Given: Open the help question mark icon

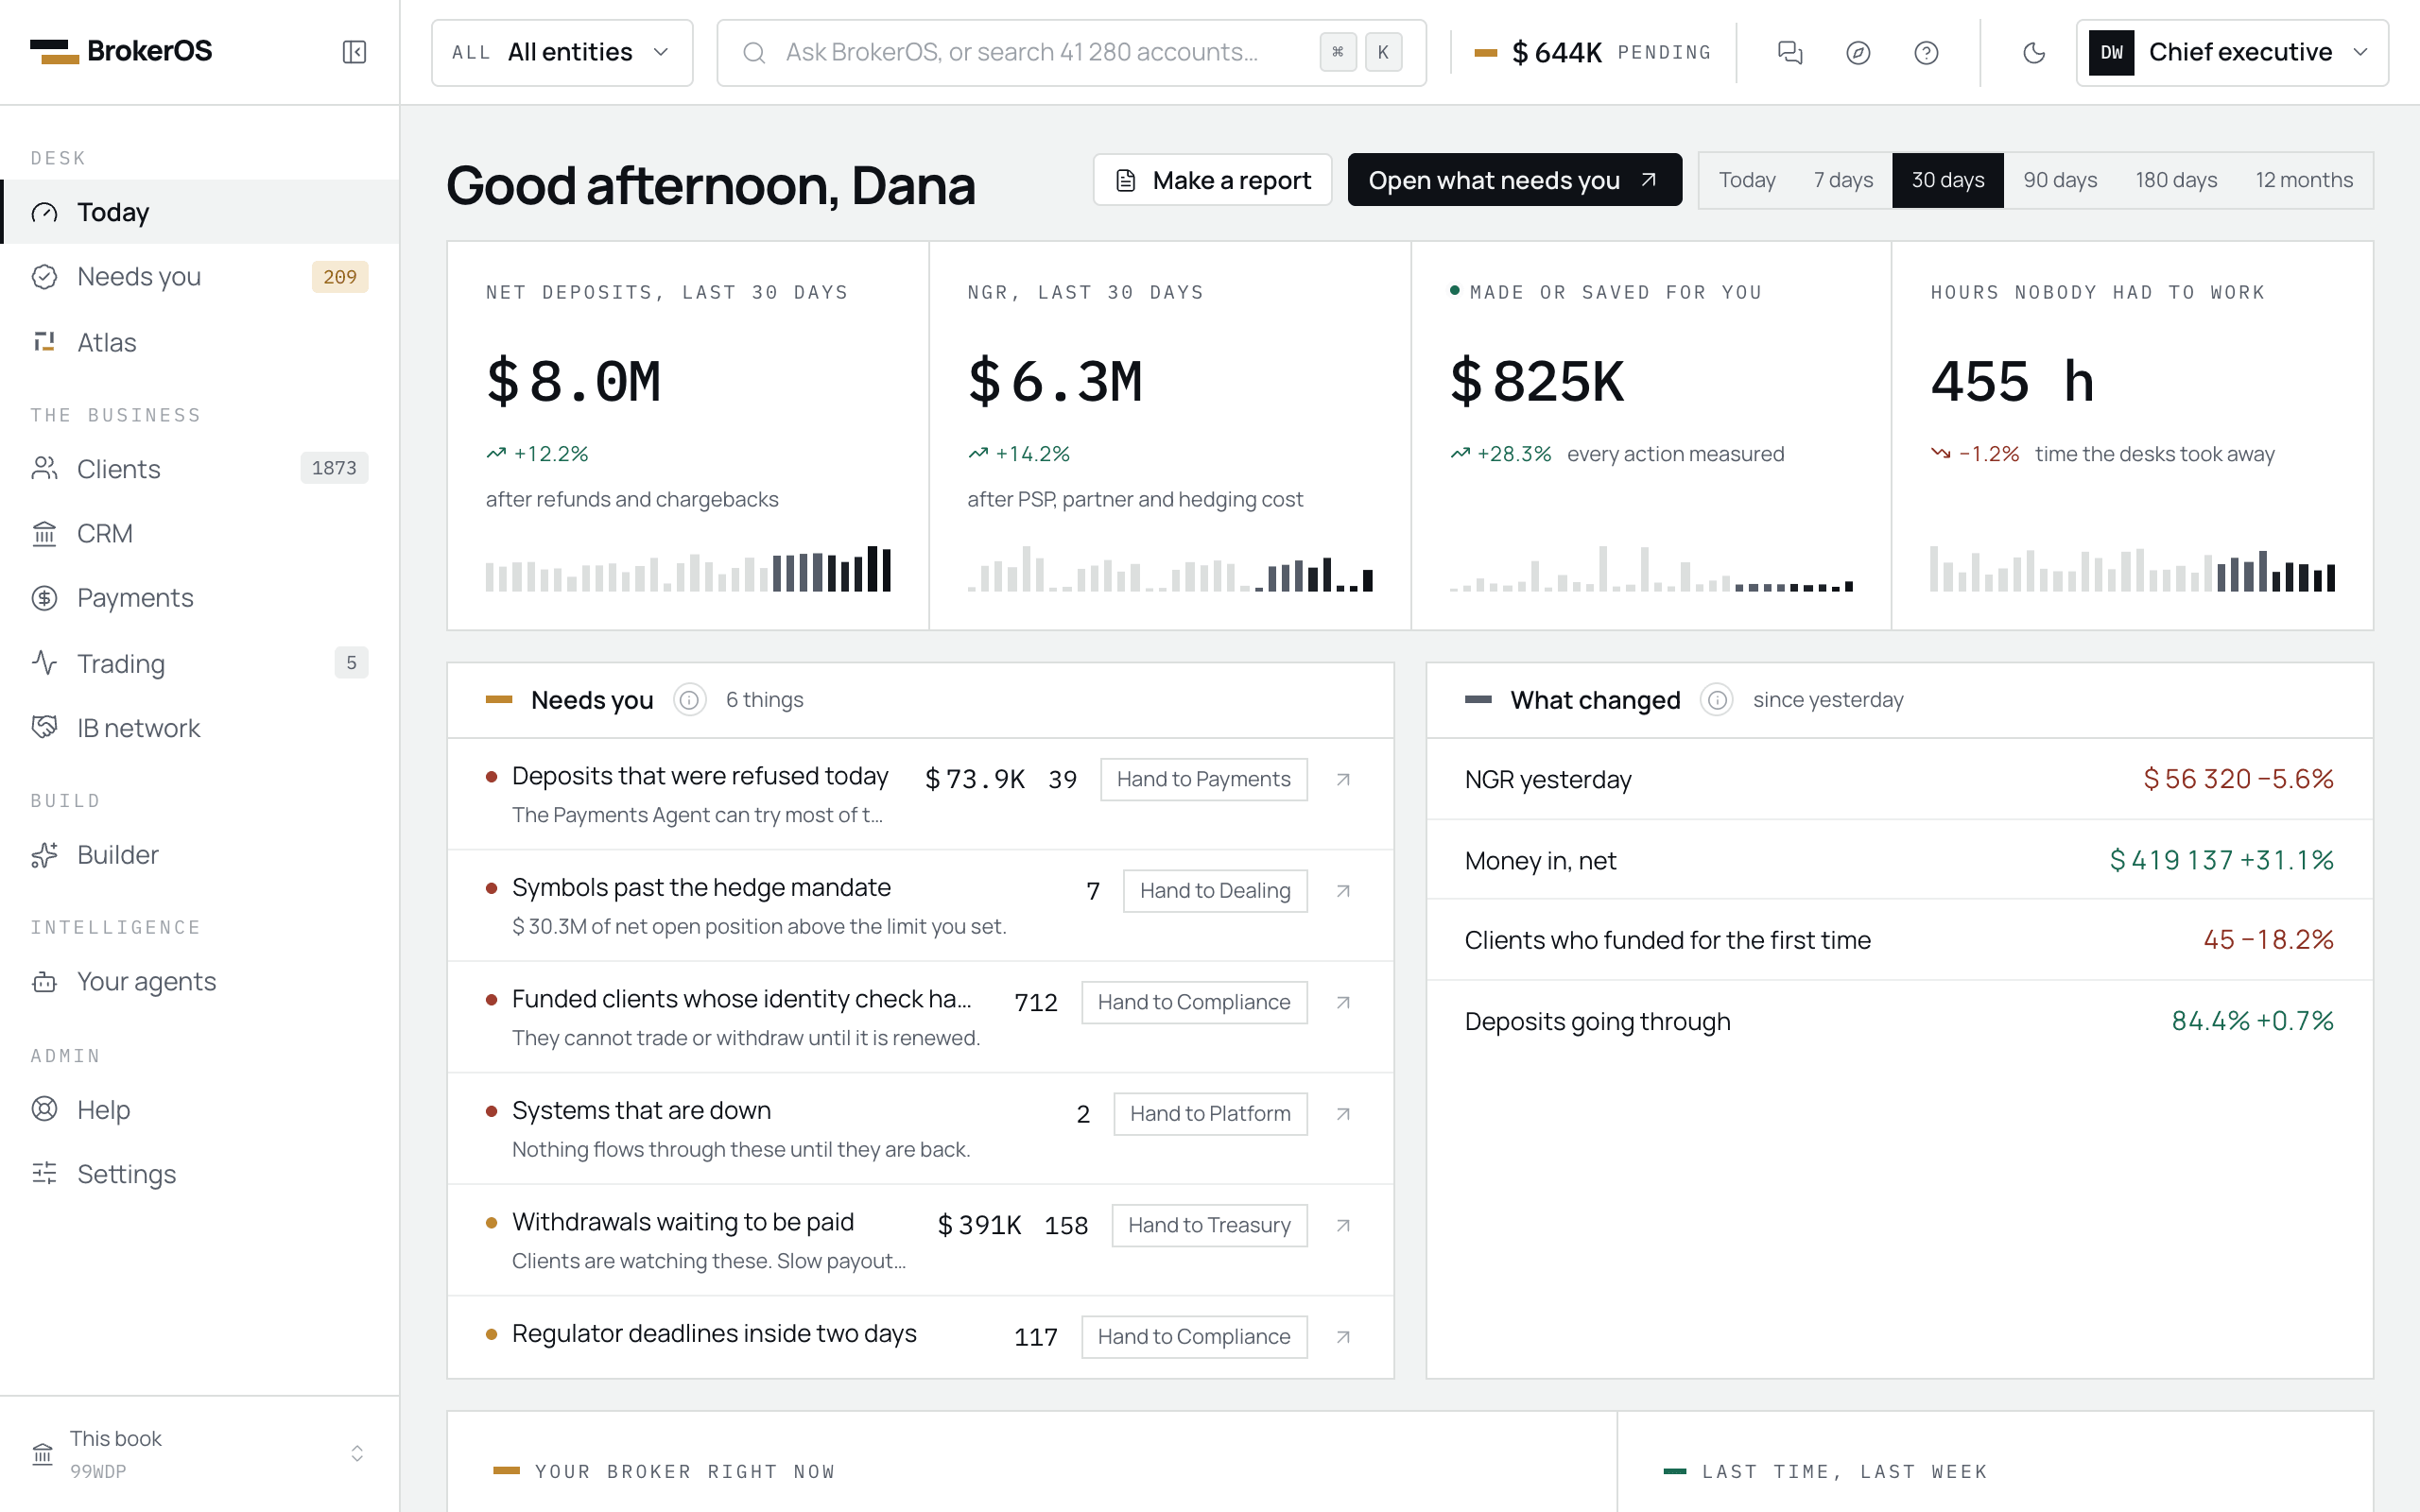Looking at the screenshot, I should coord(1926,52).
